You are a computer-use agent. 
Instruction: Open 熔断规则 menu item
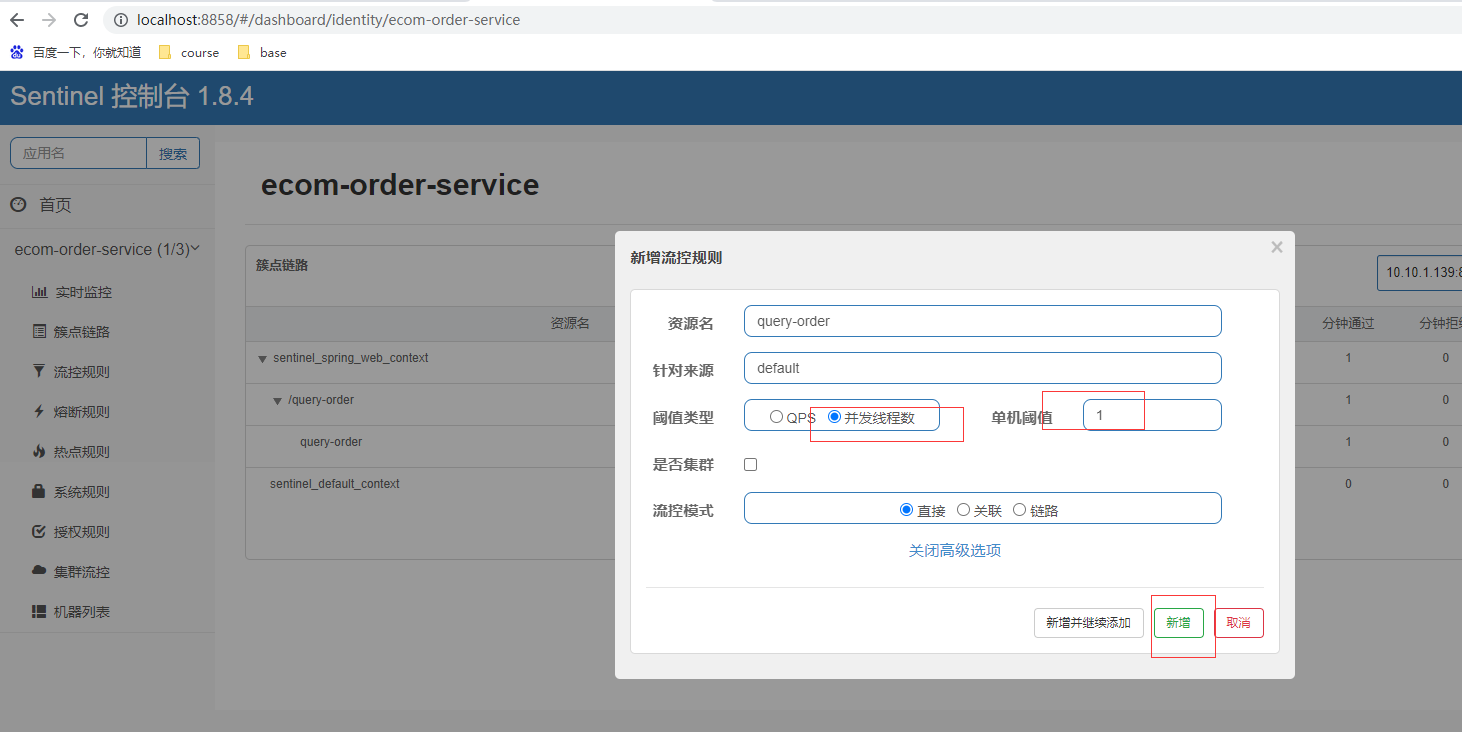82,411
